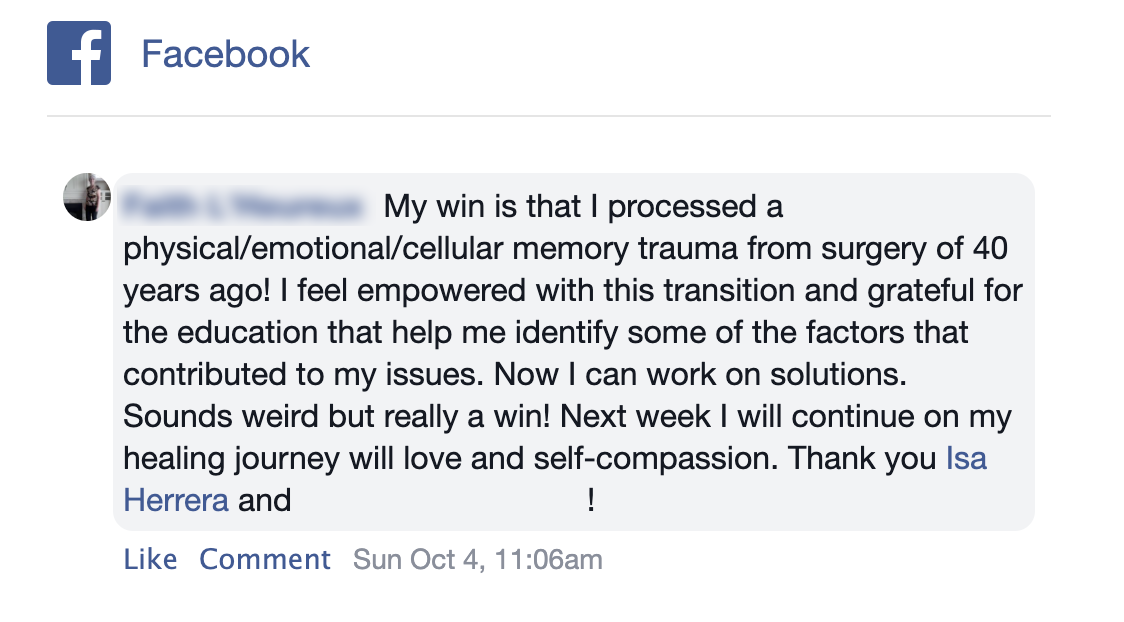Open the Facebook header title link
The image size is (1124, 622).
pos(225,54)
